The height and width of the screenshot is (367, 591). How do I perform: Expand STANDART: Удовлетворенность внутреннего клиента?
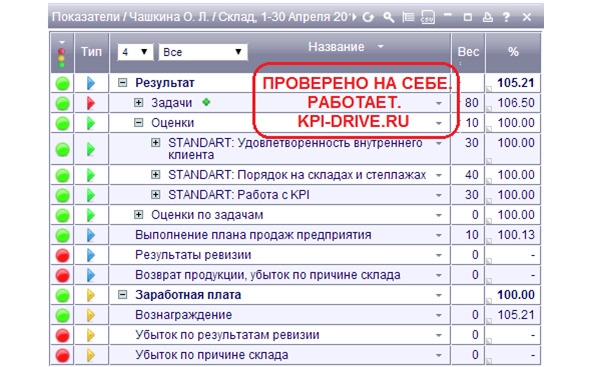tap(156, 142)
